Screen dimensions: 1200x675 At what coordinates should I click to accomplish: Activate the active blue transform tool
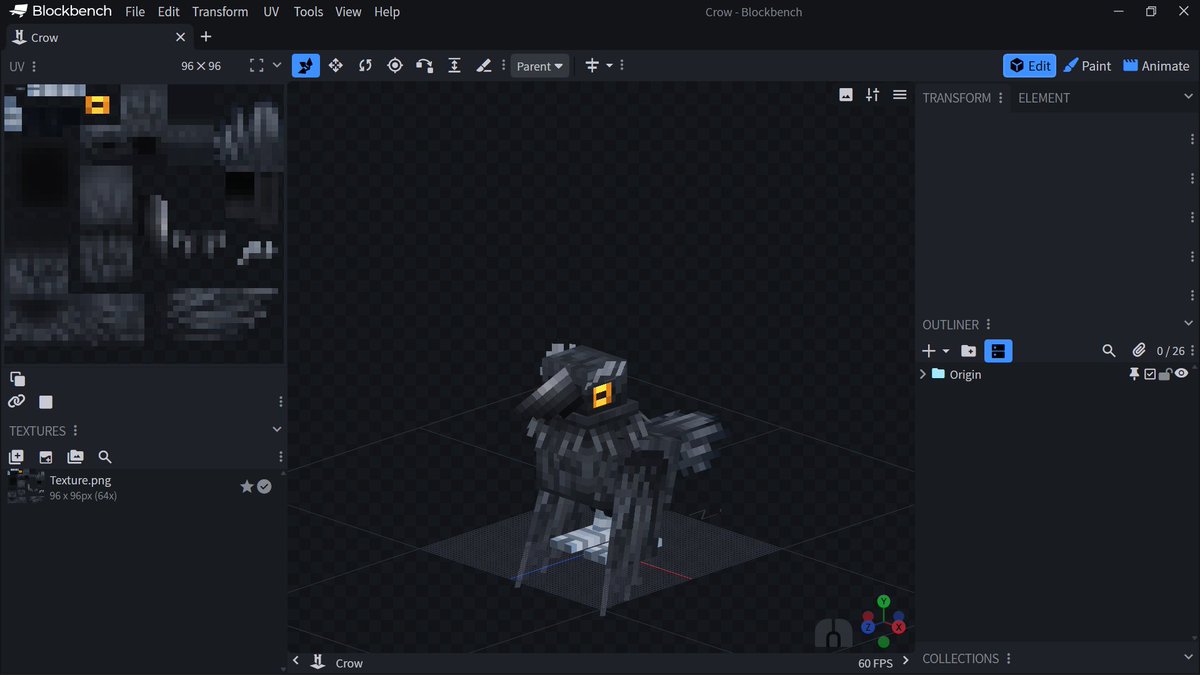305,65
